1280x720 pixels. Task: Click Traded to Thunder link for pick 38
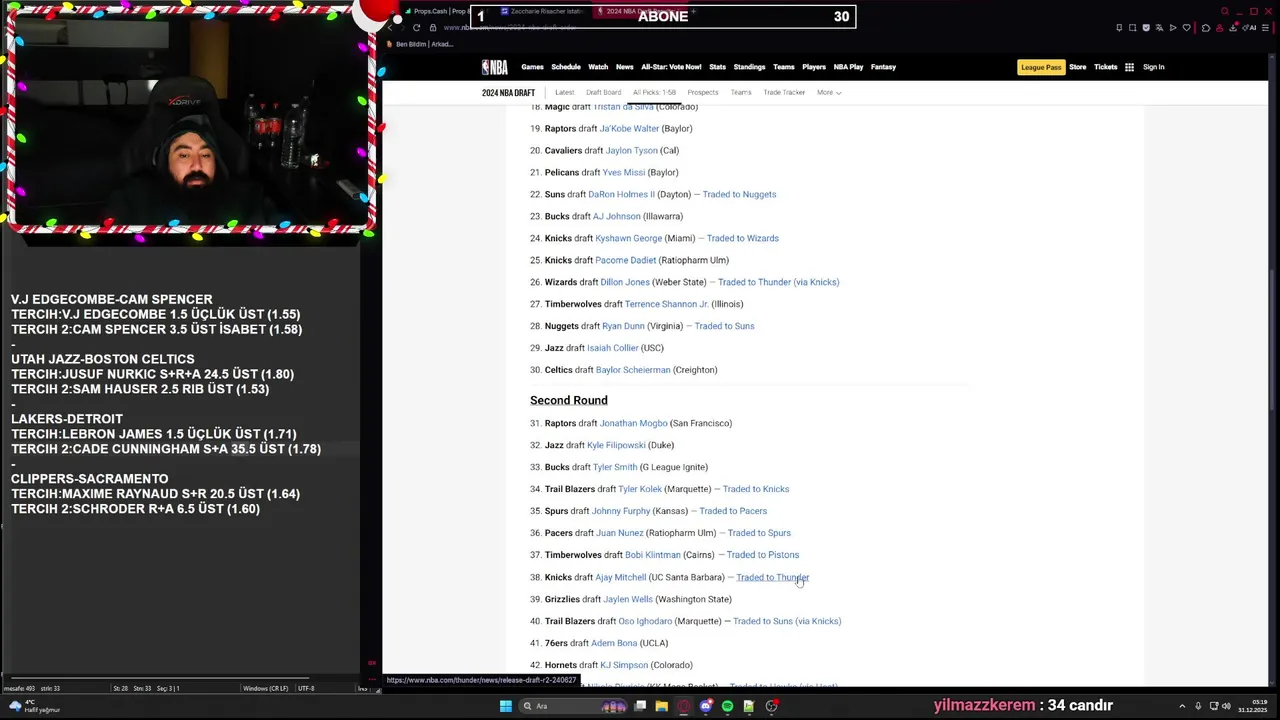tap(772, 577)
